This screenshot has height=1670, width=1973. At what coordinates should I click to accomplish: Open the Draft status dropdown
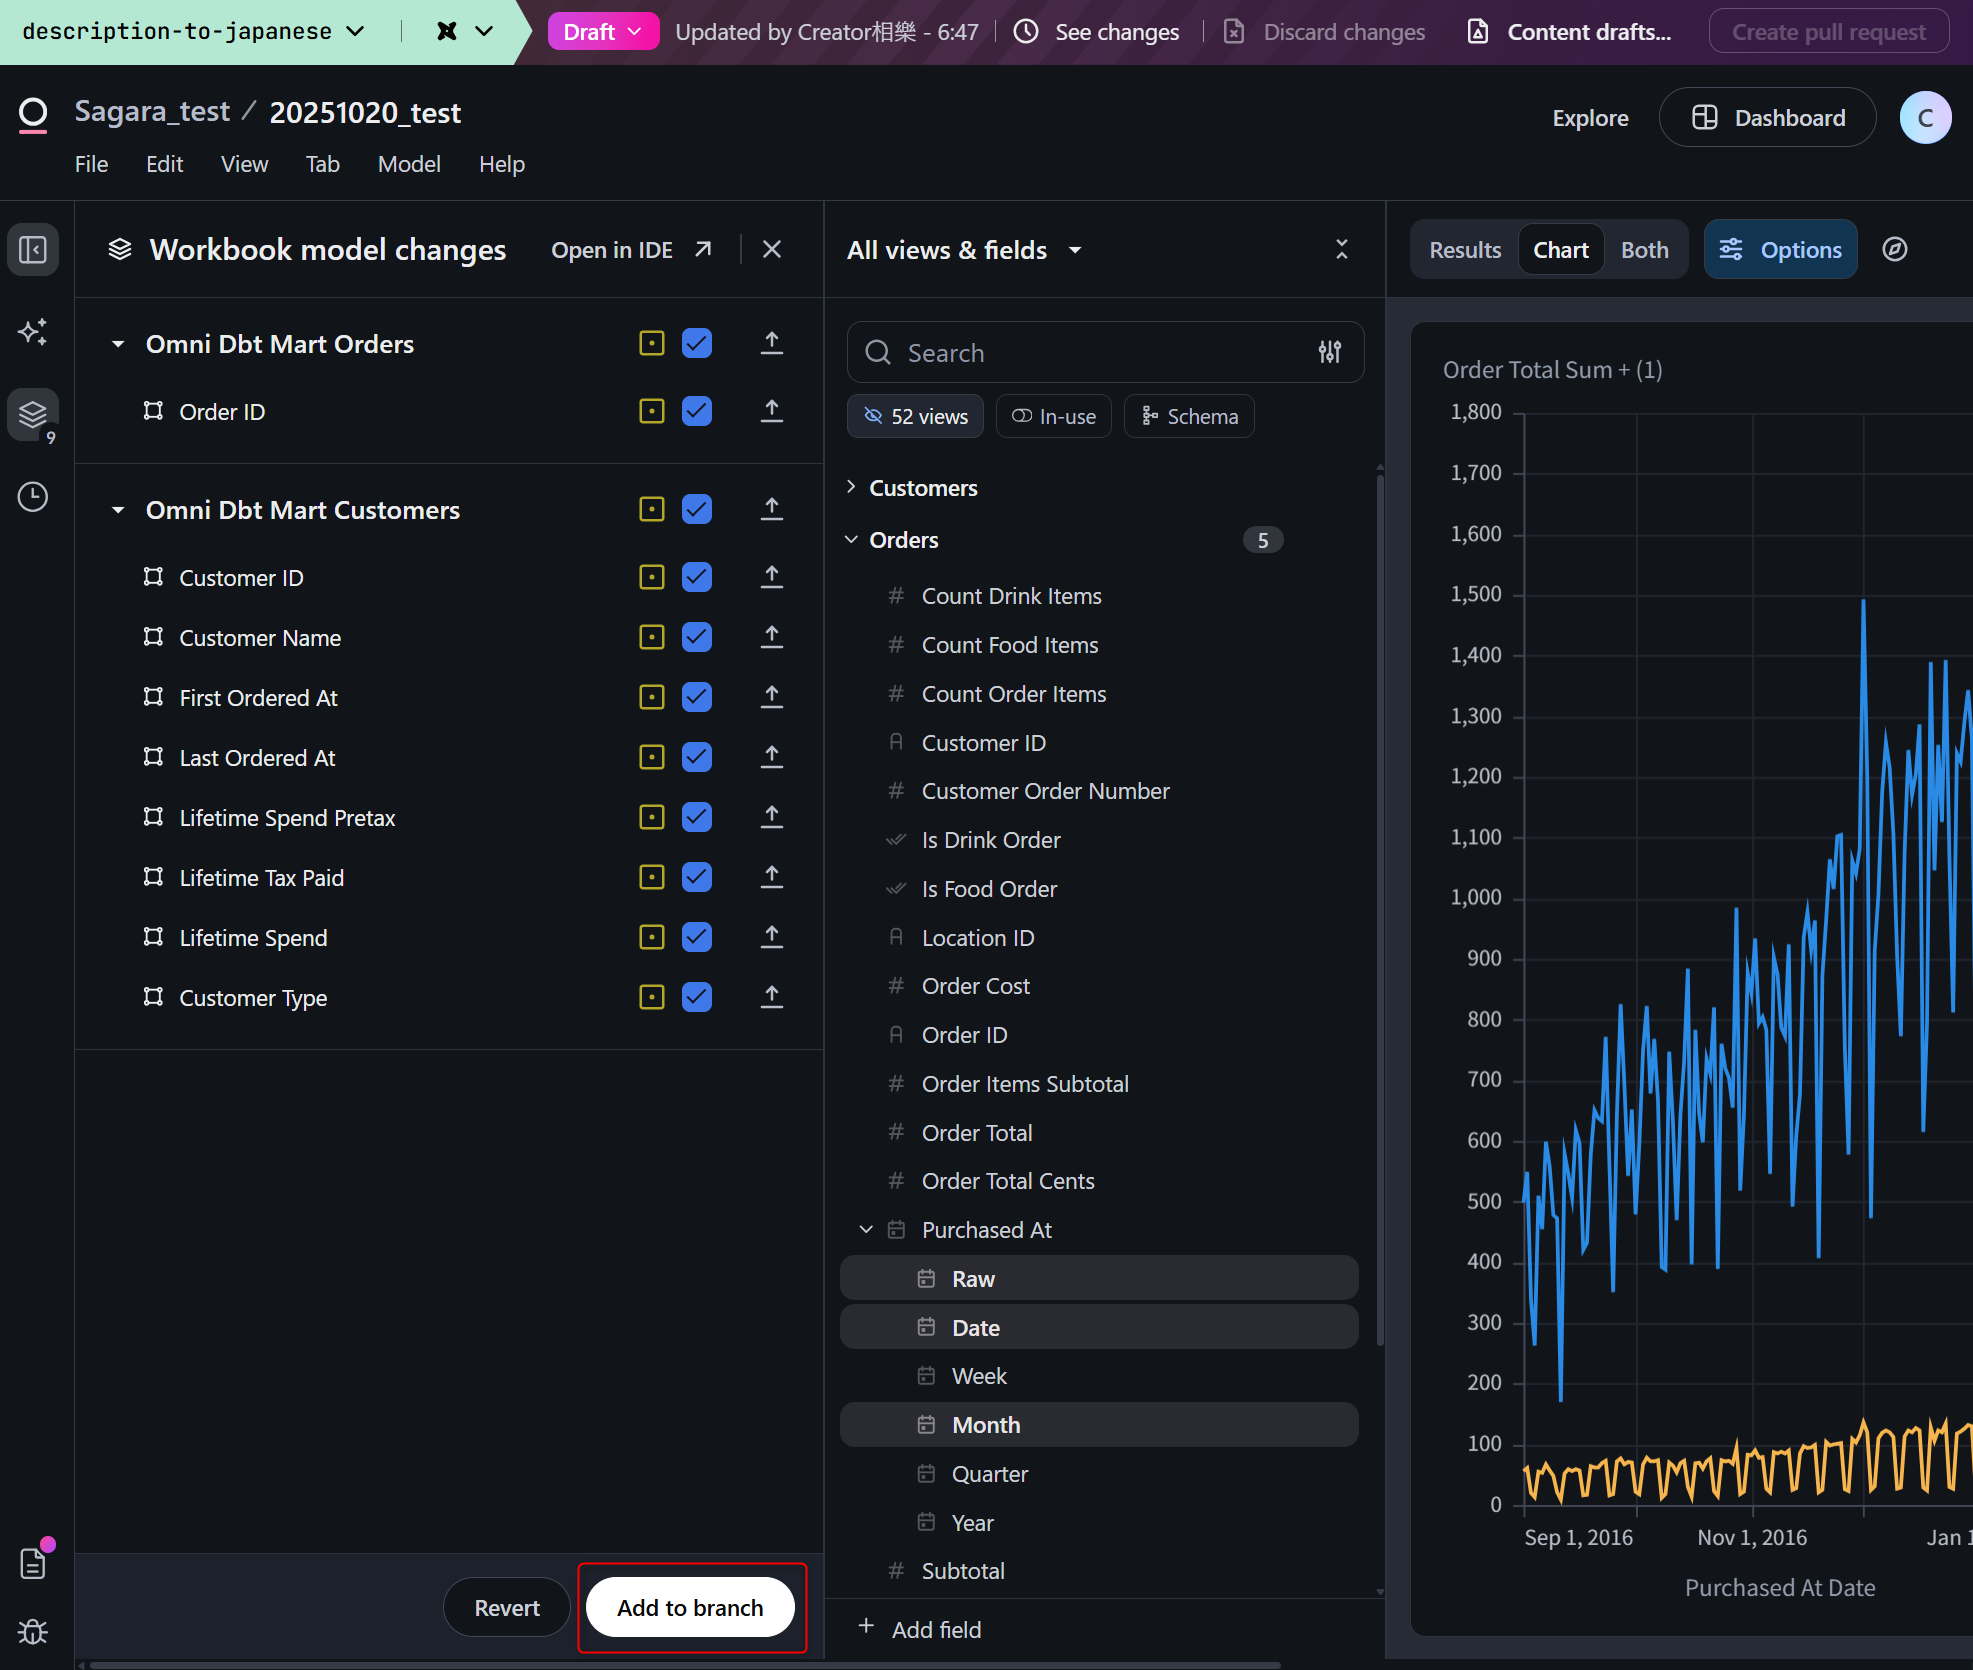pos(602,32)
